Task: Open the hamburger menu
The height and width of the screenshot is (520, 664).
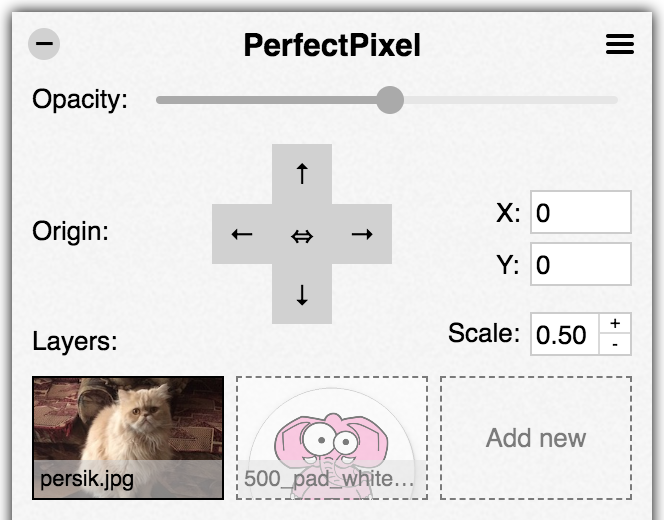Action: coord(620,44)
